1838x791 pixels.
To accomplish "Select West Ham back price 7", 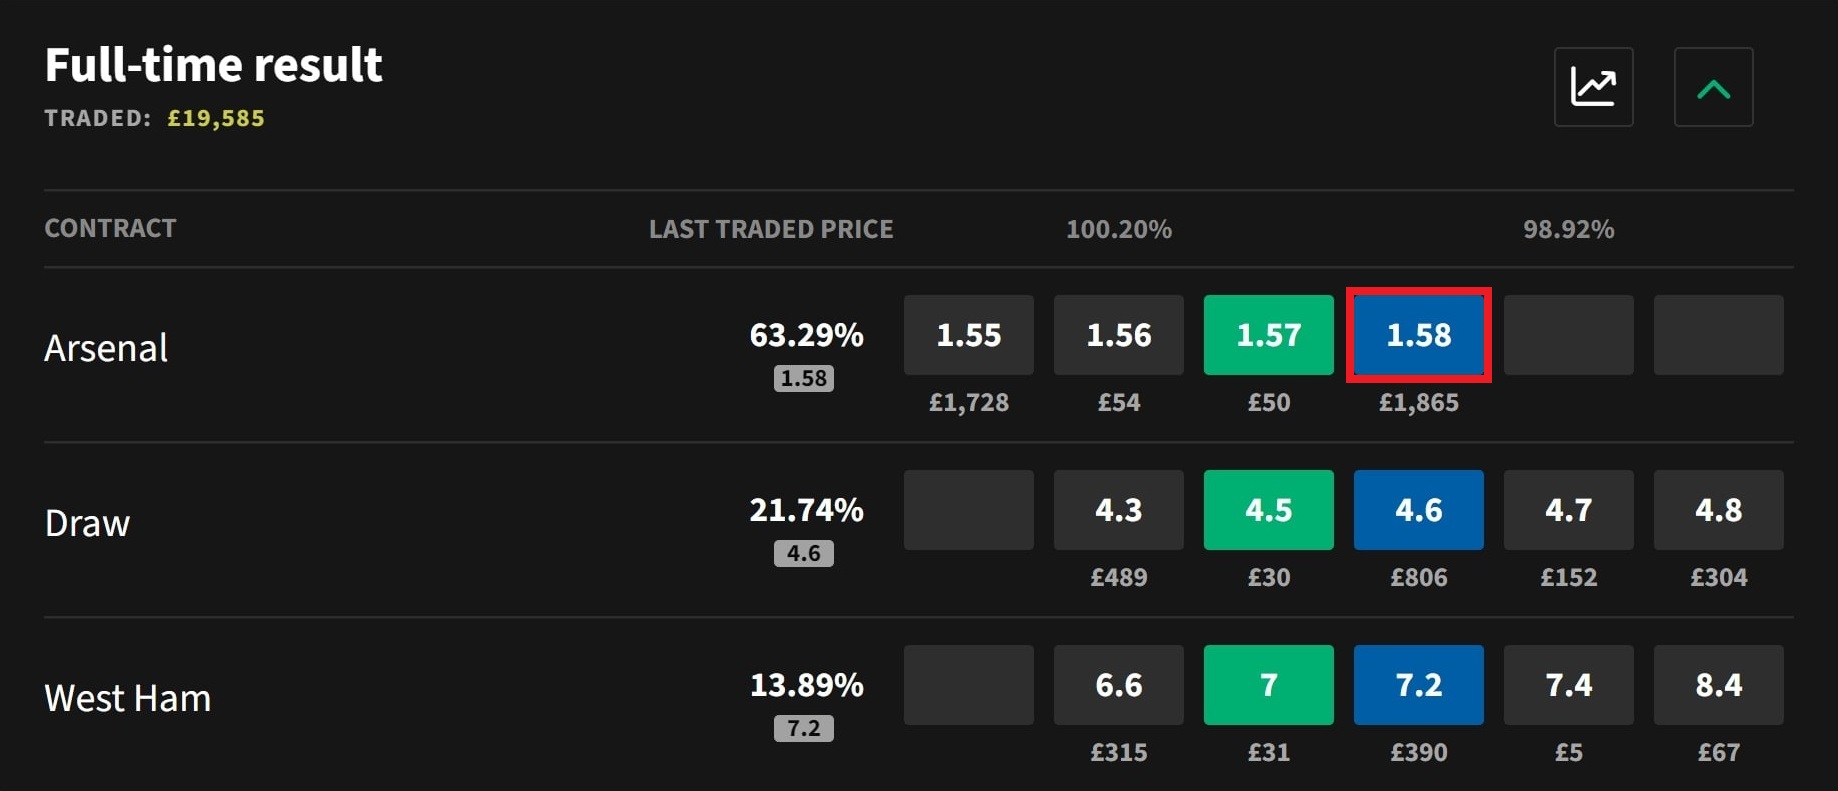I will click(1268, 685).
